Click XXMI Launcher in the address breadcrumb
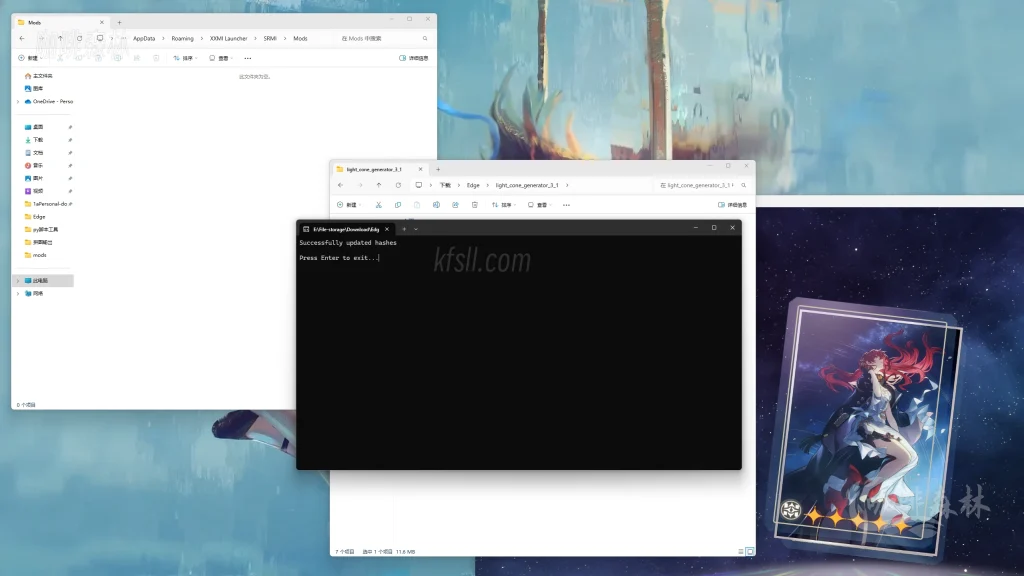 [x=228, y=38]
